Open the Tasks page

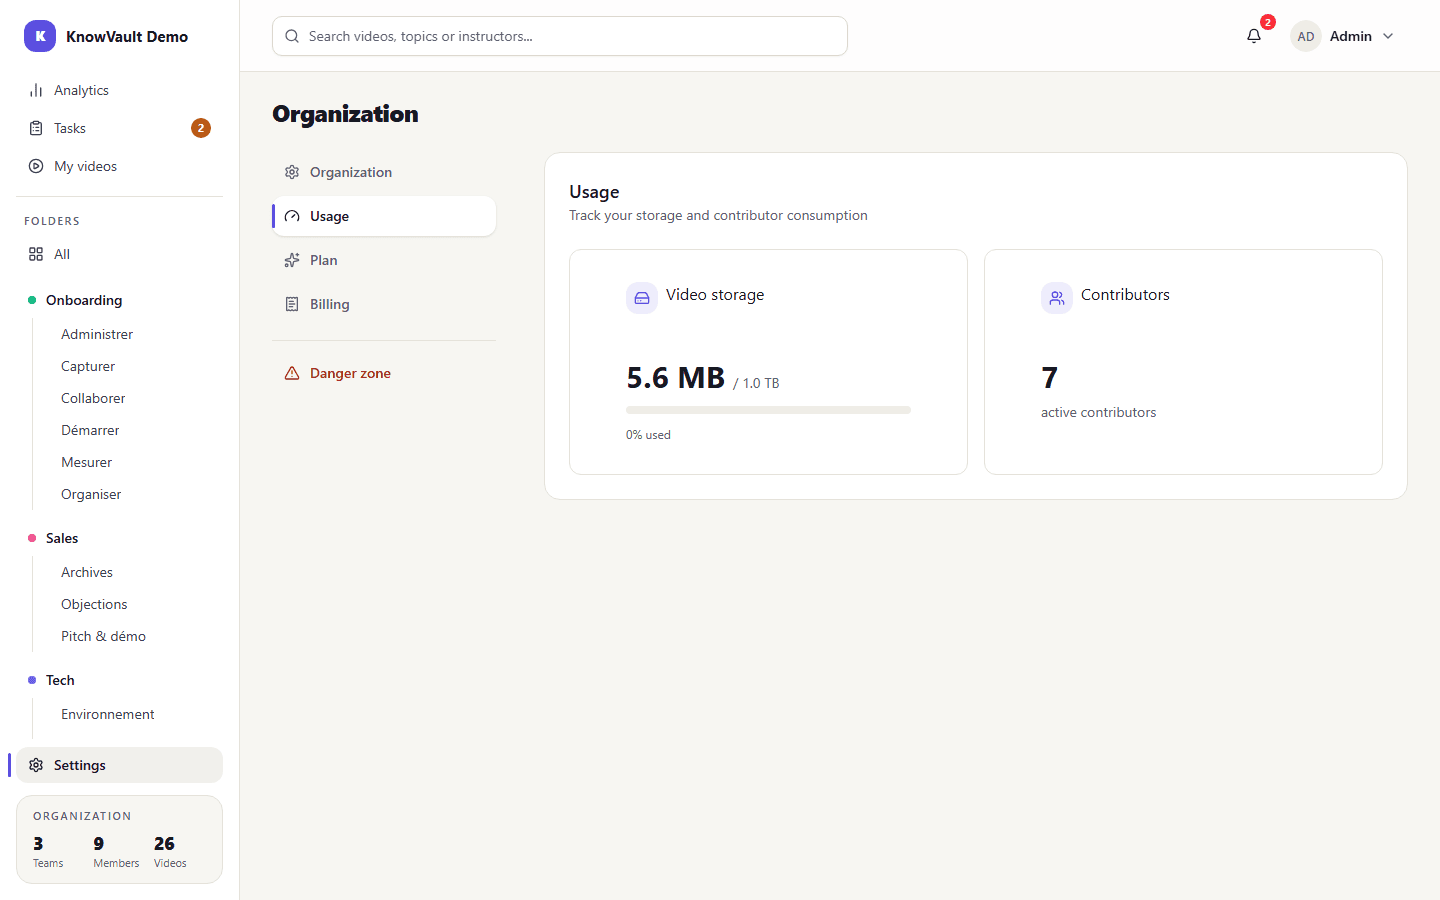click(x=119, y=128)
